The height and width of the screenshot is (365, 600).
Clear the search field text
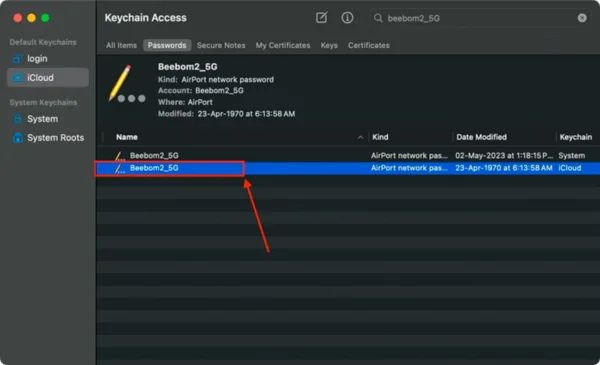tap(582, 18)
